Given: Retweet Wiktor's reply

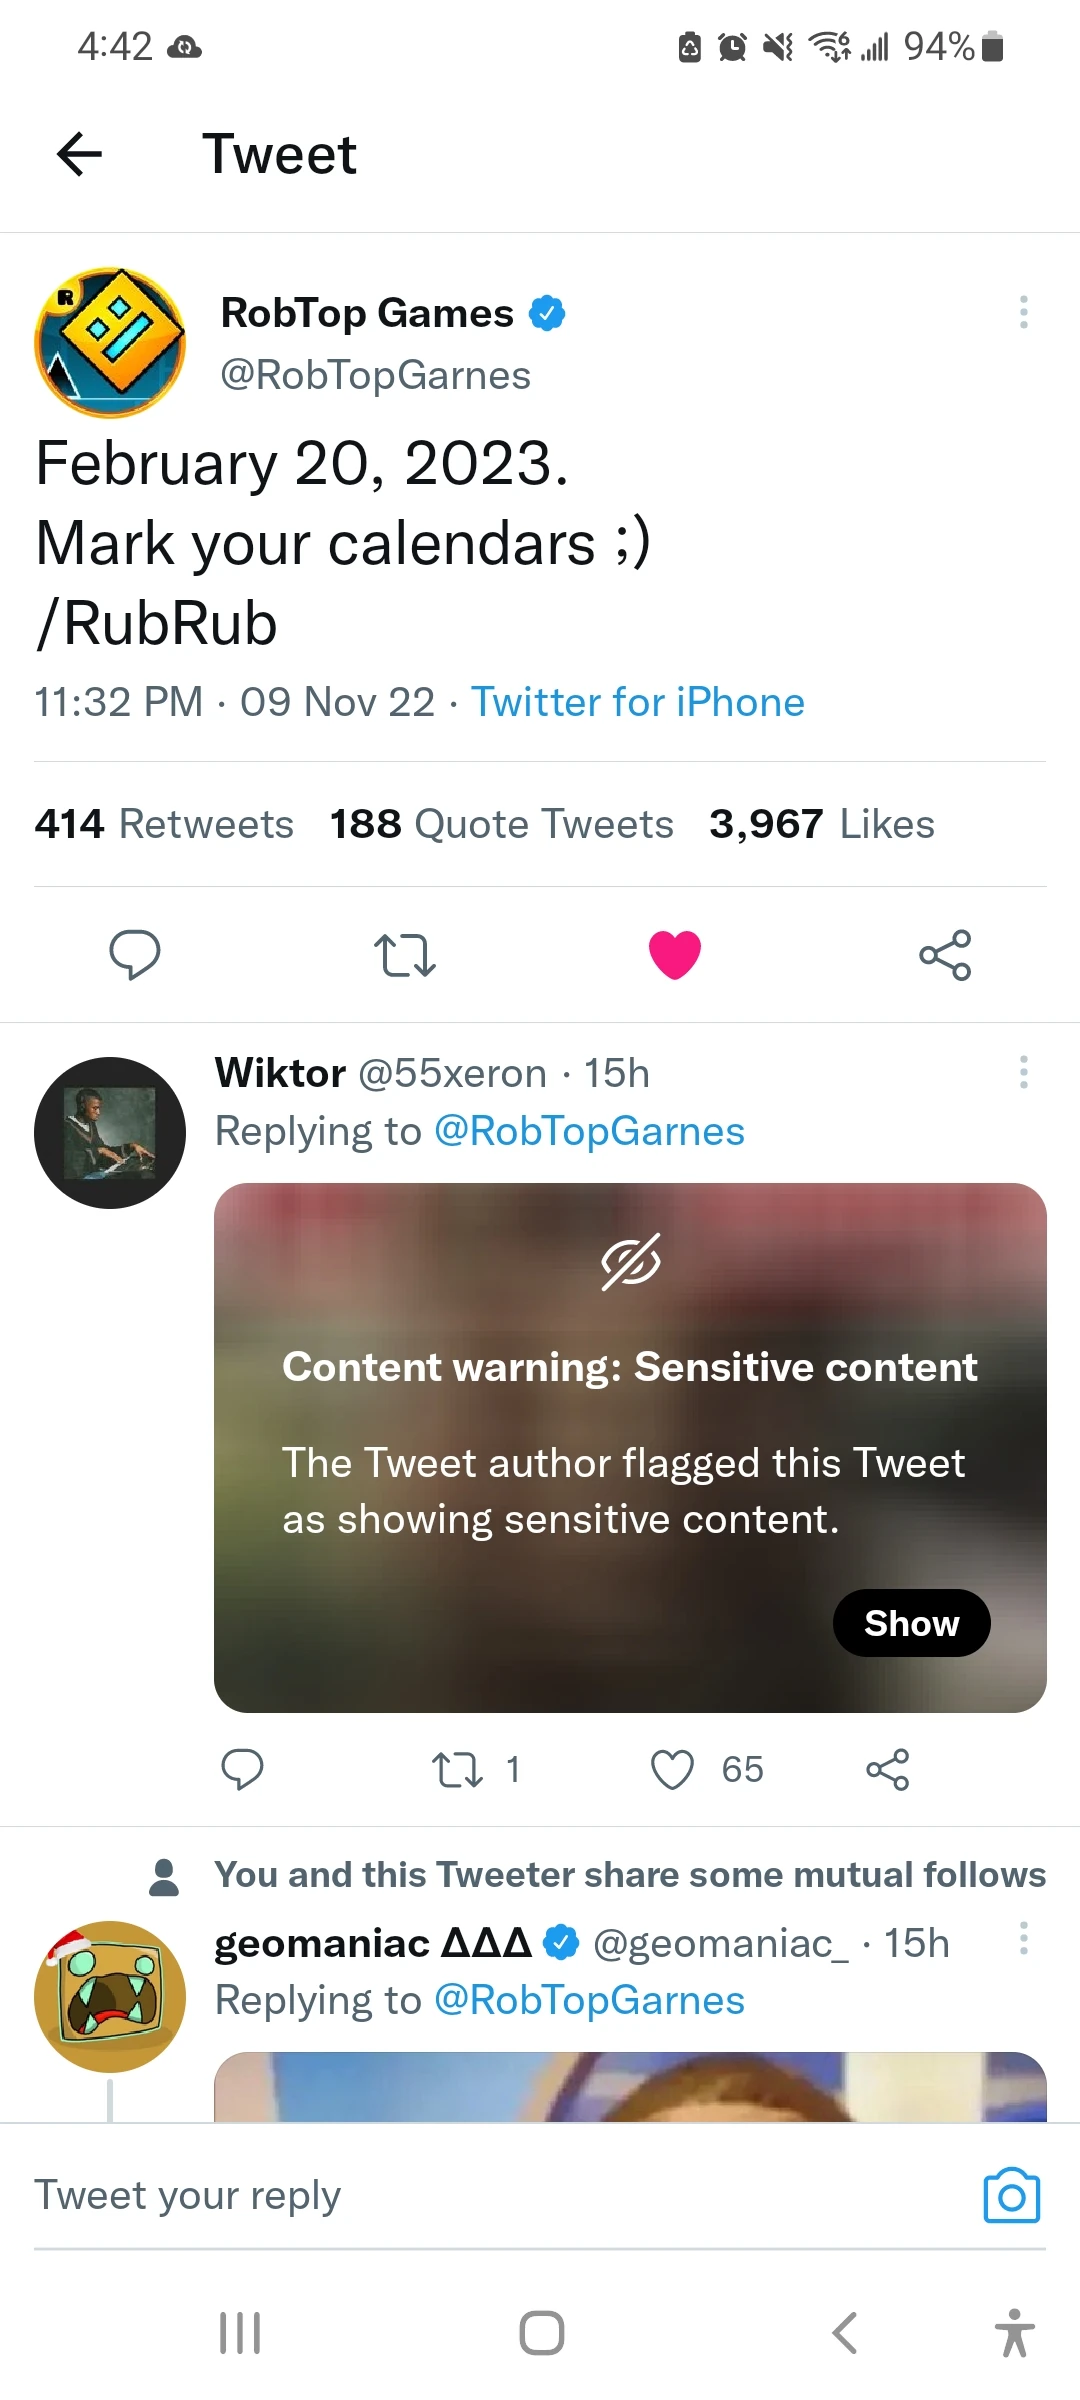Looking at the screenshot, I should [457, 1769].
